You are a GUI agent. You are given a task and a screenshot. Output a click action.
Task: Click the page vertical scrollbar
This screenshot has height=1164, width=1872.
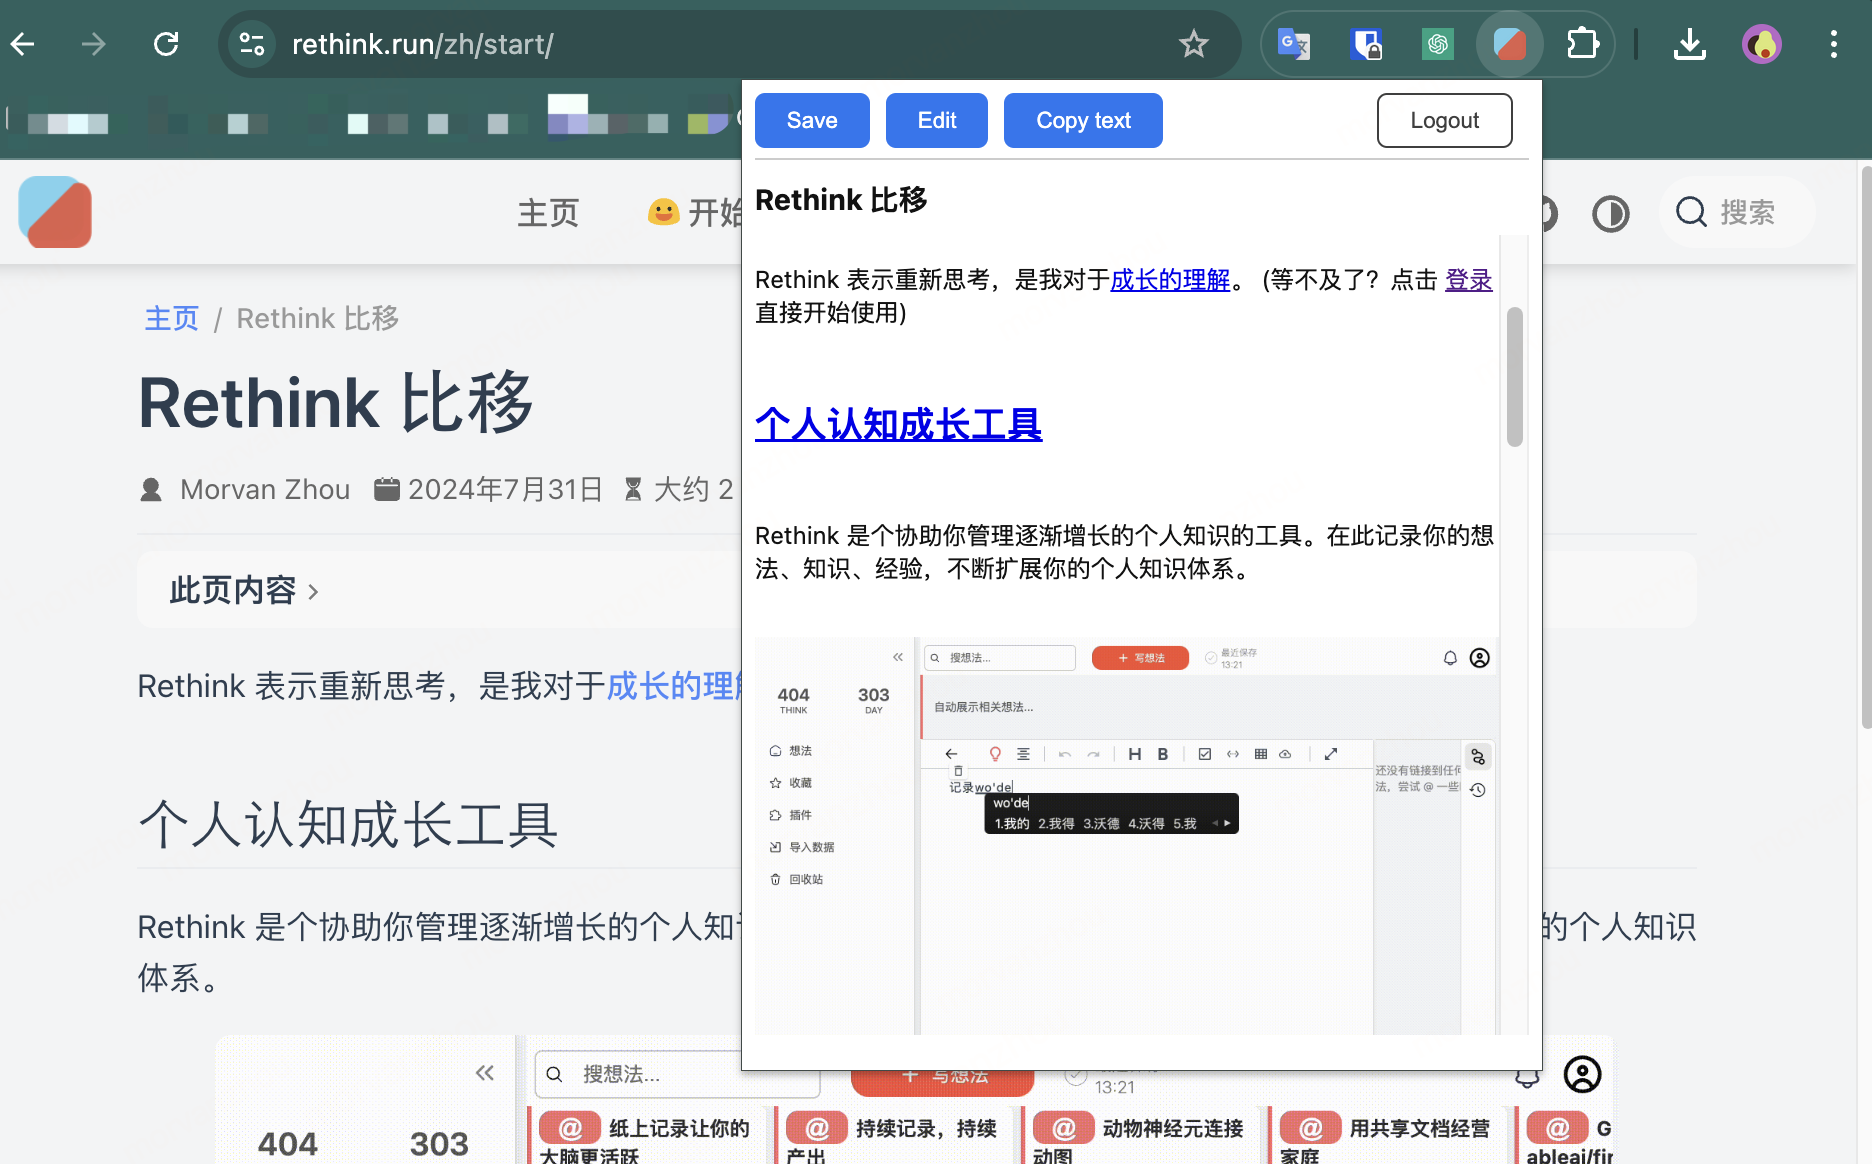coord(1866,448)
